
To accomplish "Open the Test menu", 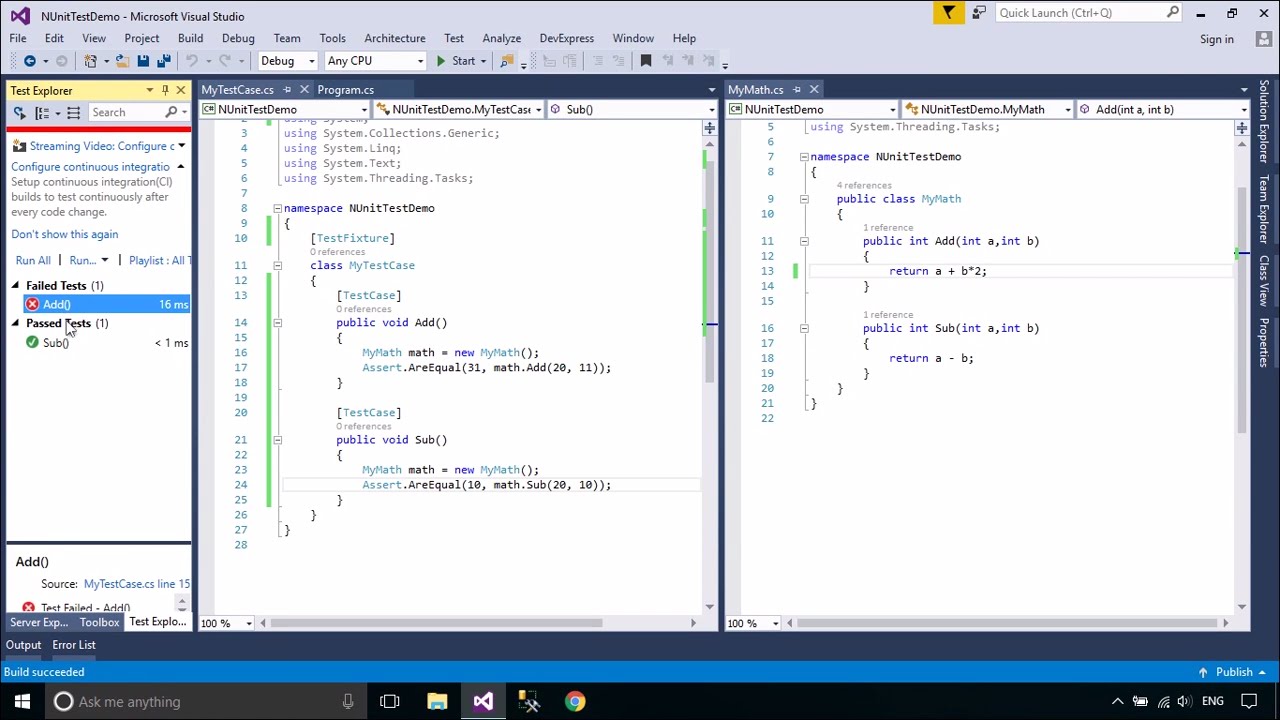I will [x=454, y=38].
